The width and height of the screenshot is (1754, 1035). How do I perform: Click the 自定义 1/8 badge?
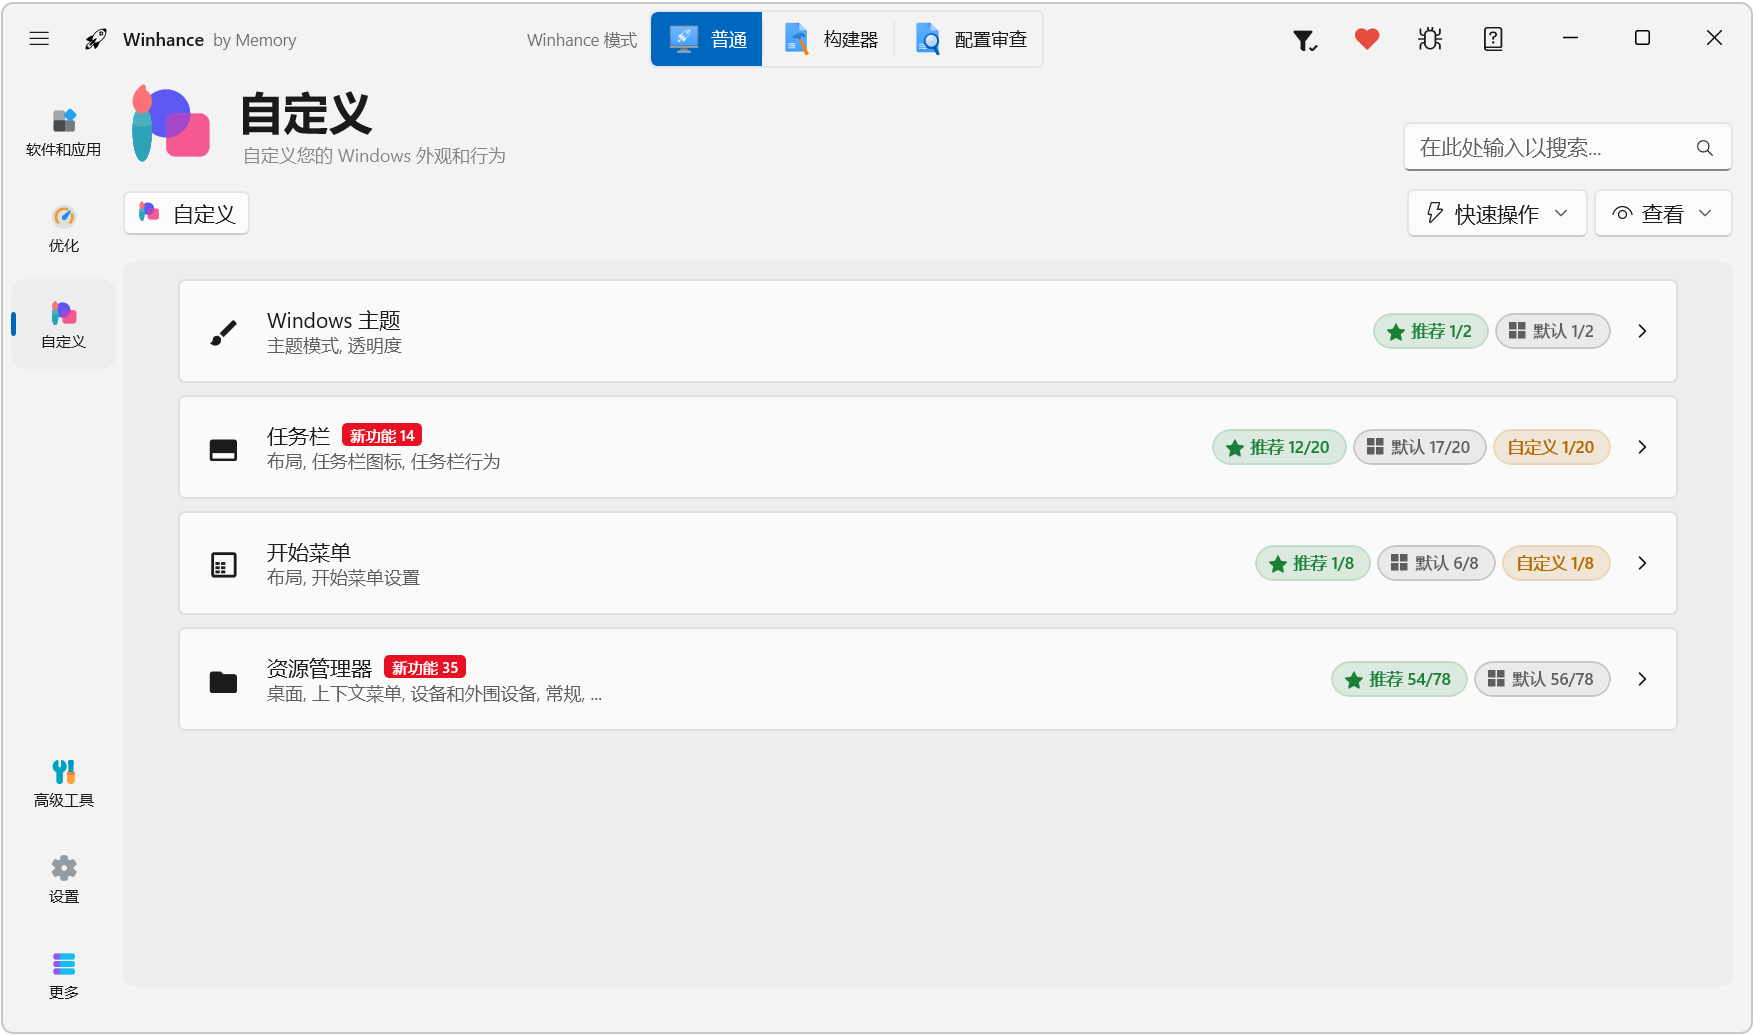click(x=1556, y=563)
